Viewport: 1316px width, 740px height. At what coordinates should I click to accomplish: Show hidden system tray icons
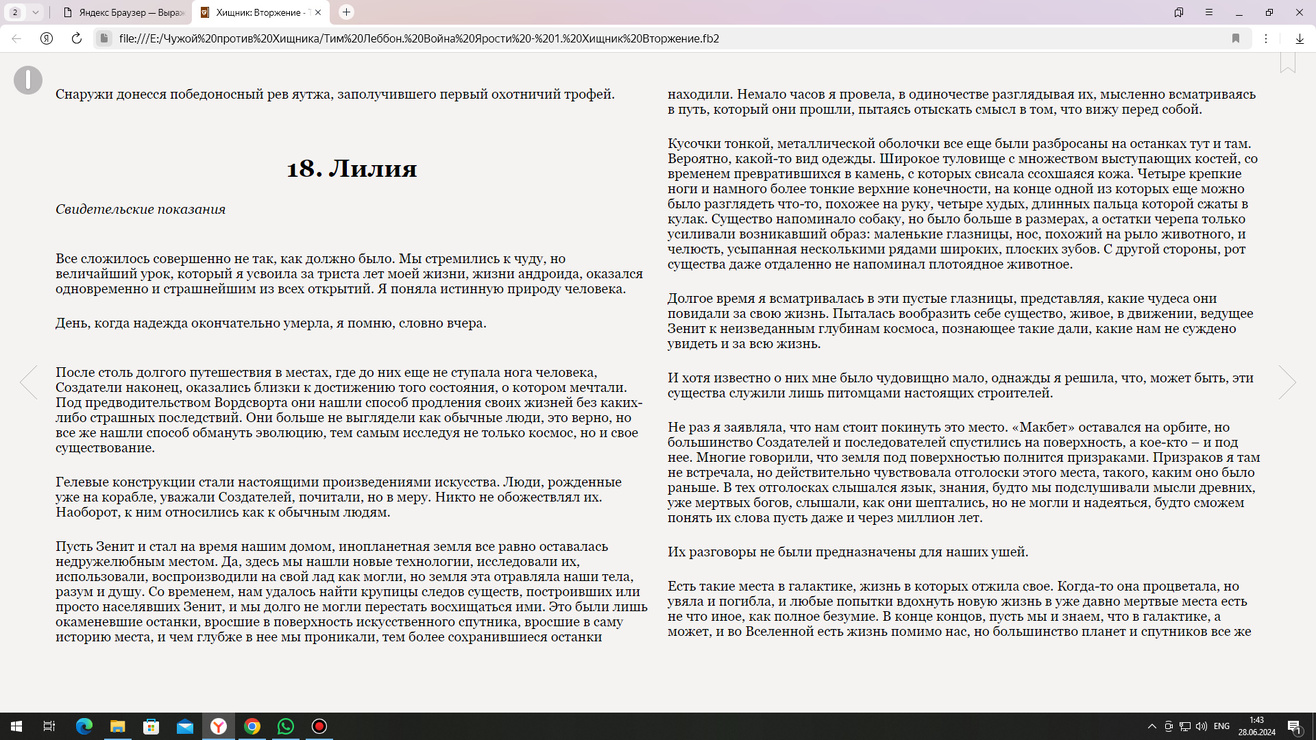(1152, 726)
